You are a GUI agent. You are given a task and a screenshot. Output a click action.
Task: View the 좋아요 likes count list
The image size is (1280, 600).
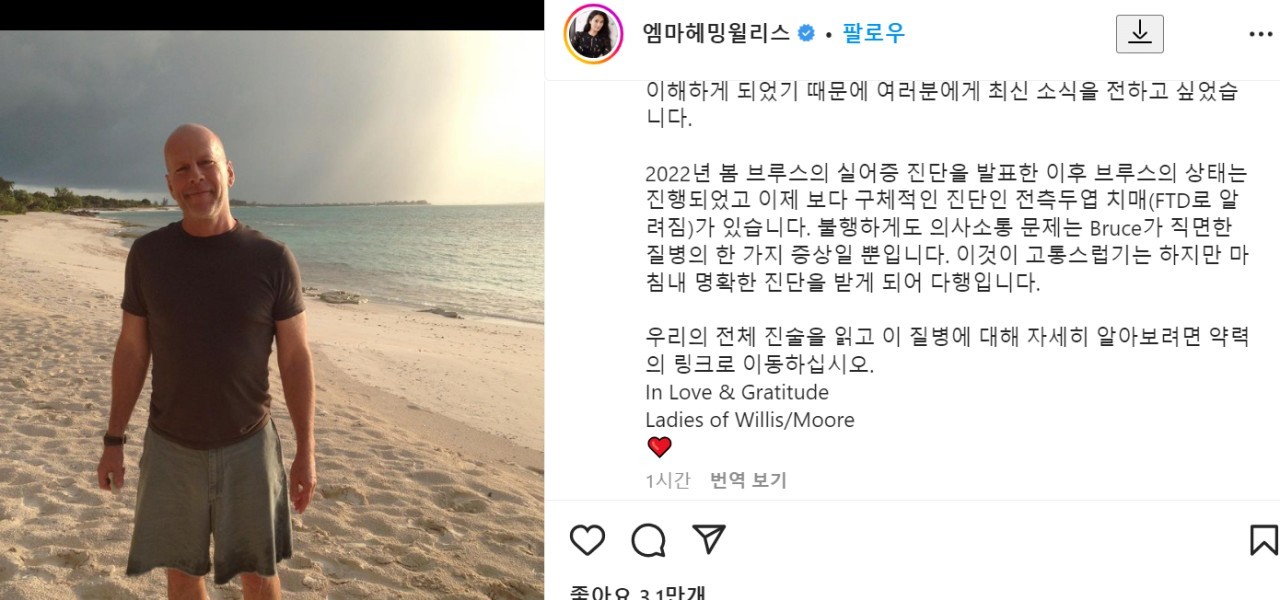click(x=637, y=594)
